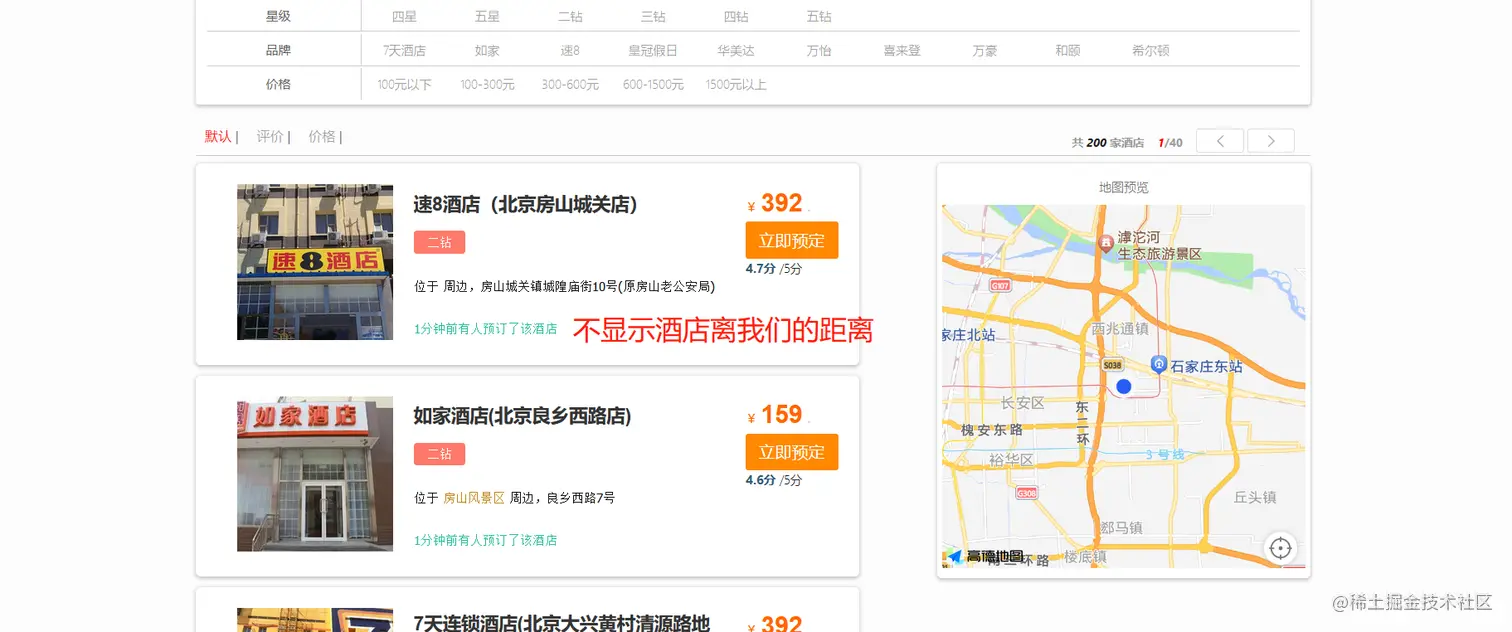Select the 如家 brand filter
Screen dimensions: 1512x632
tap(487, 51)
